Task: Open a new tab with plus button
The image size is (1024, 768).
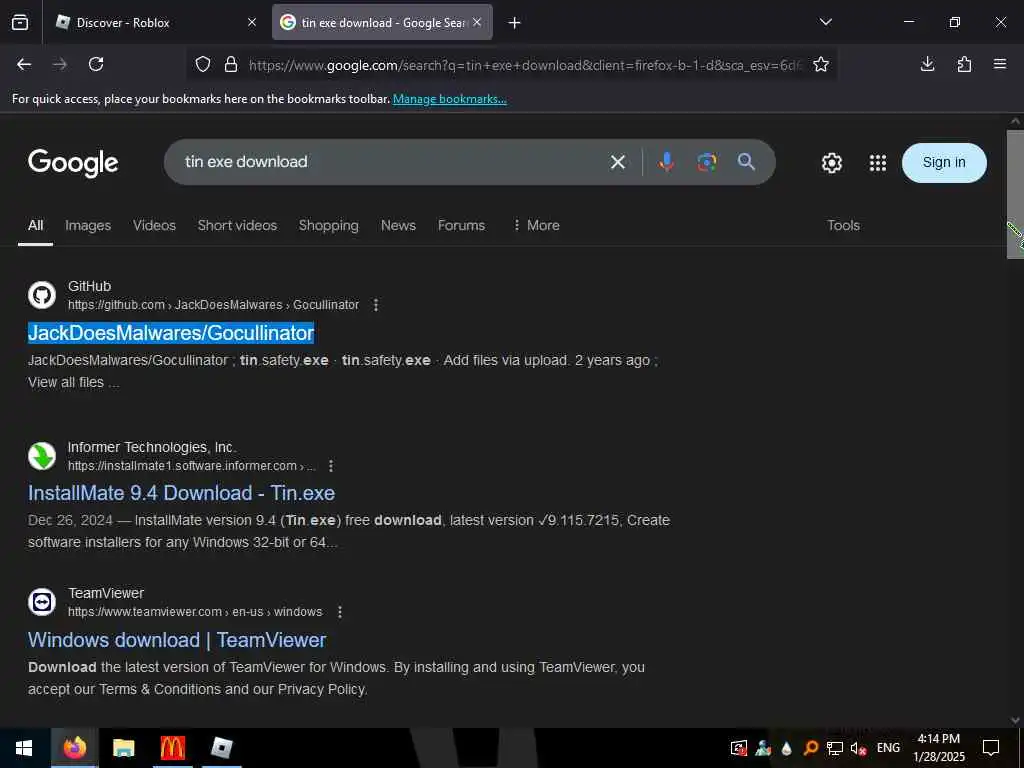Action: (x=515, y=23)
